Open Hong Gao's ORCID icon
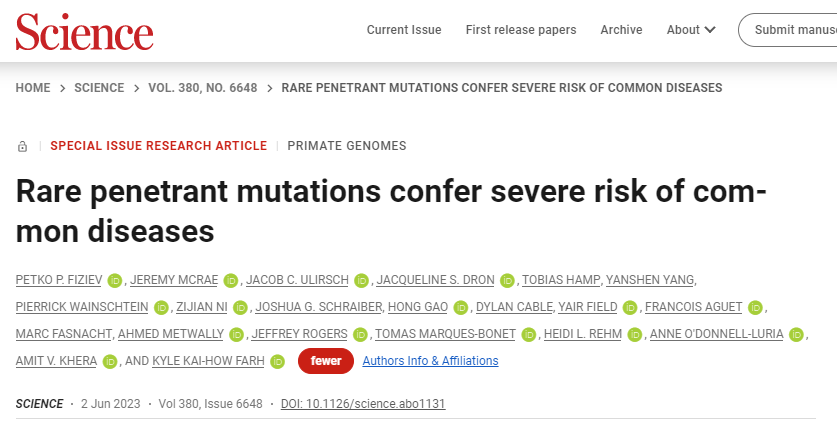This screenshot has width=837, height=425. point(460,307)
